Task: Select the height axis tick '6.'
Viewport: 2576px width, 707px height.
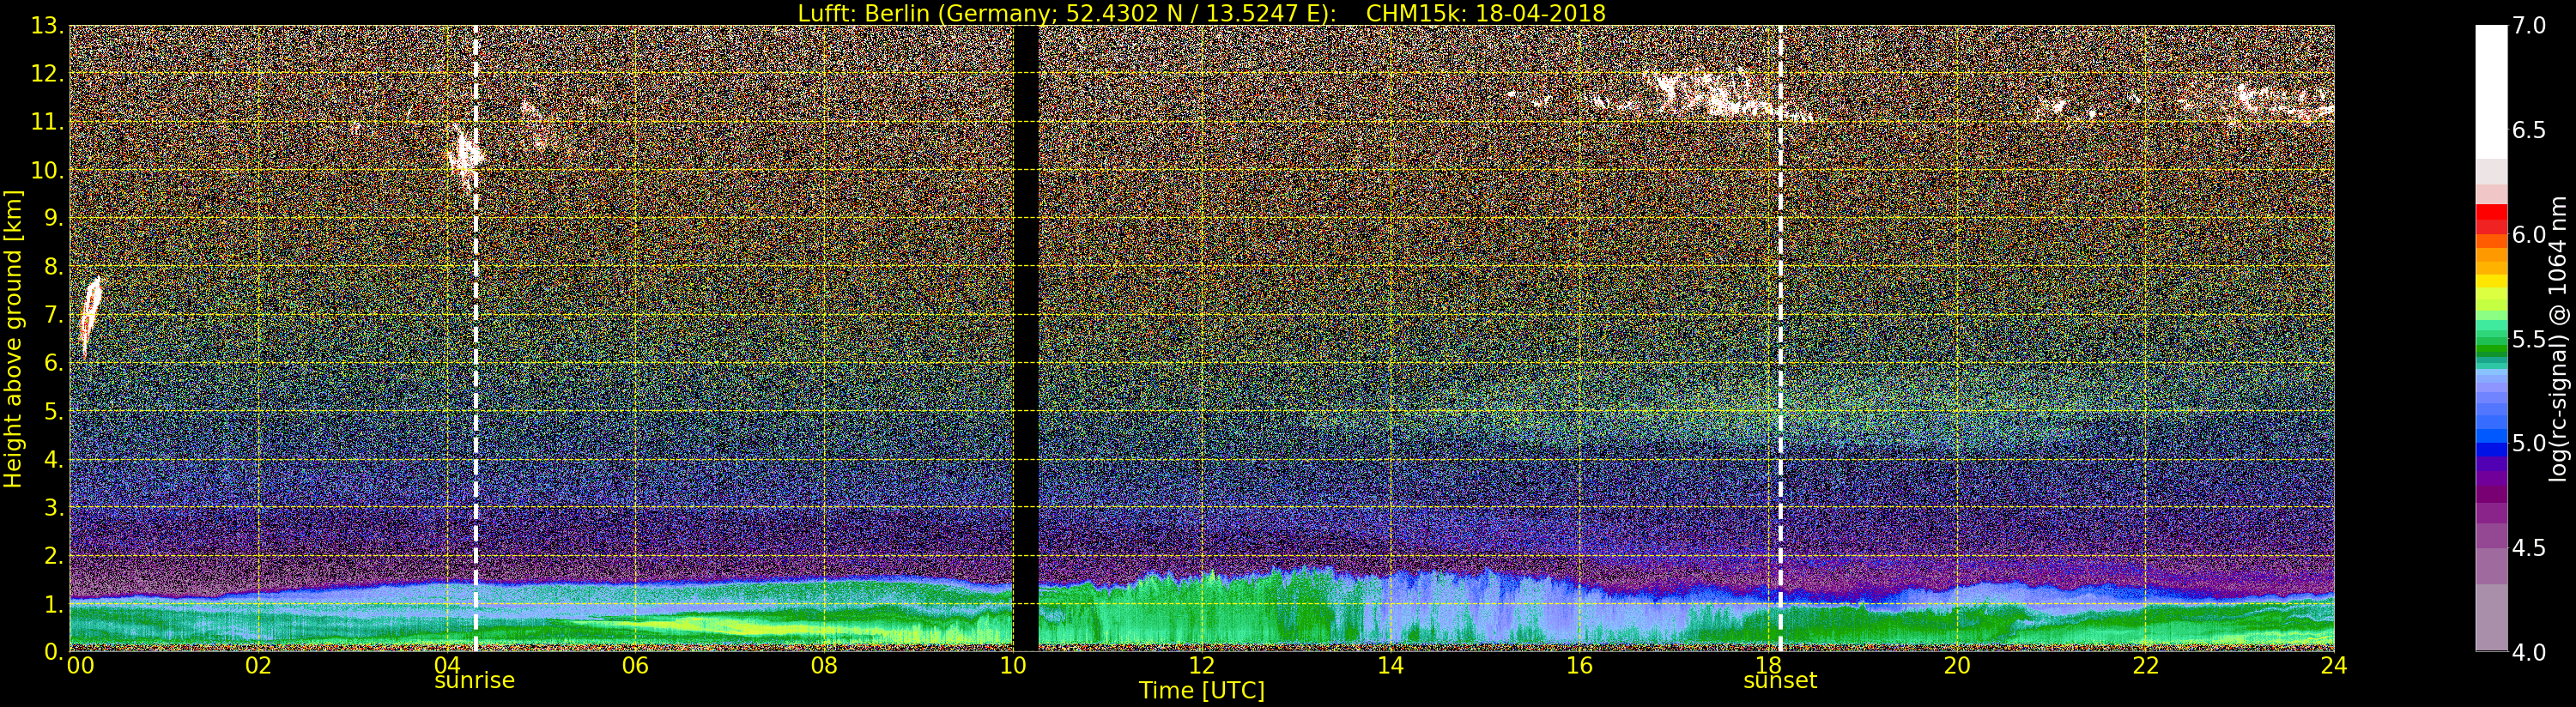Action: point(55,363)
